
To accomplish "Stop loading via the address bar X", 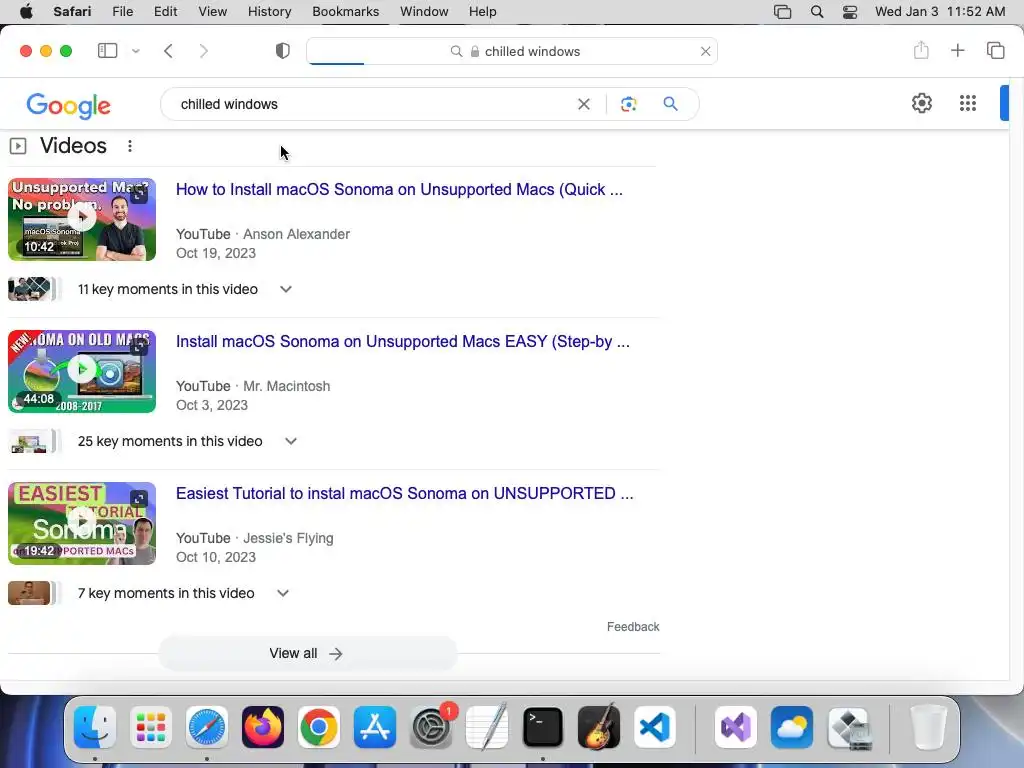I will tap(705, 51).
